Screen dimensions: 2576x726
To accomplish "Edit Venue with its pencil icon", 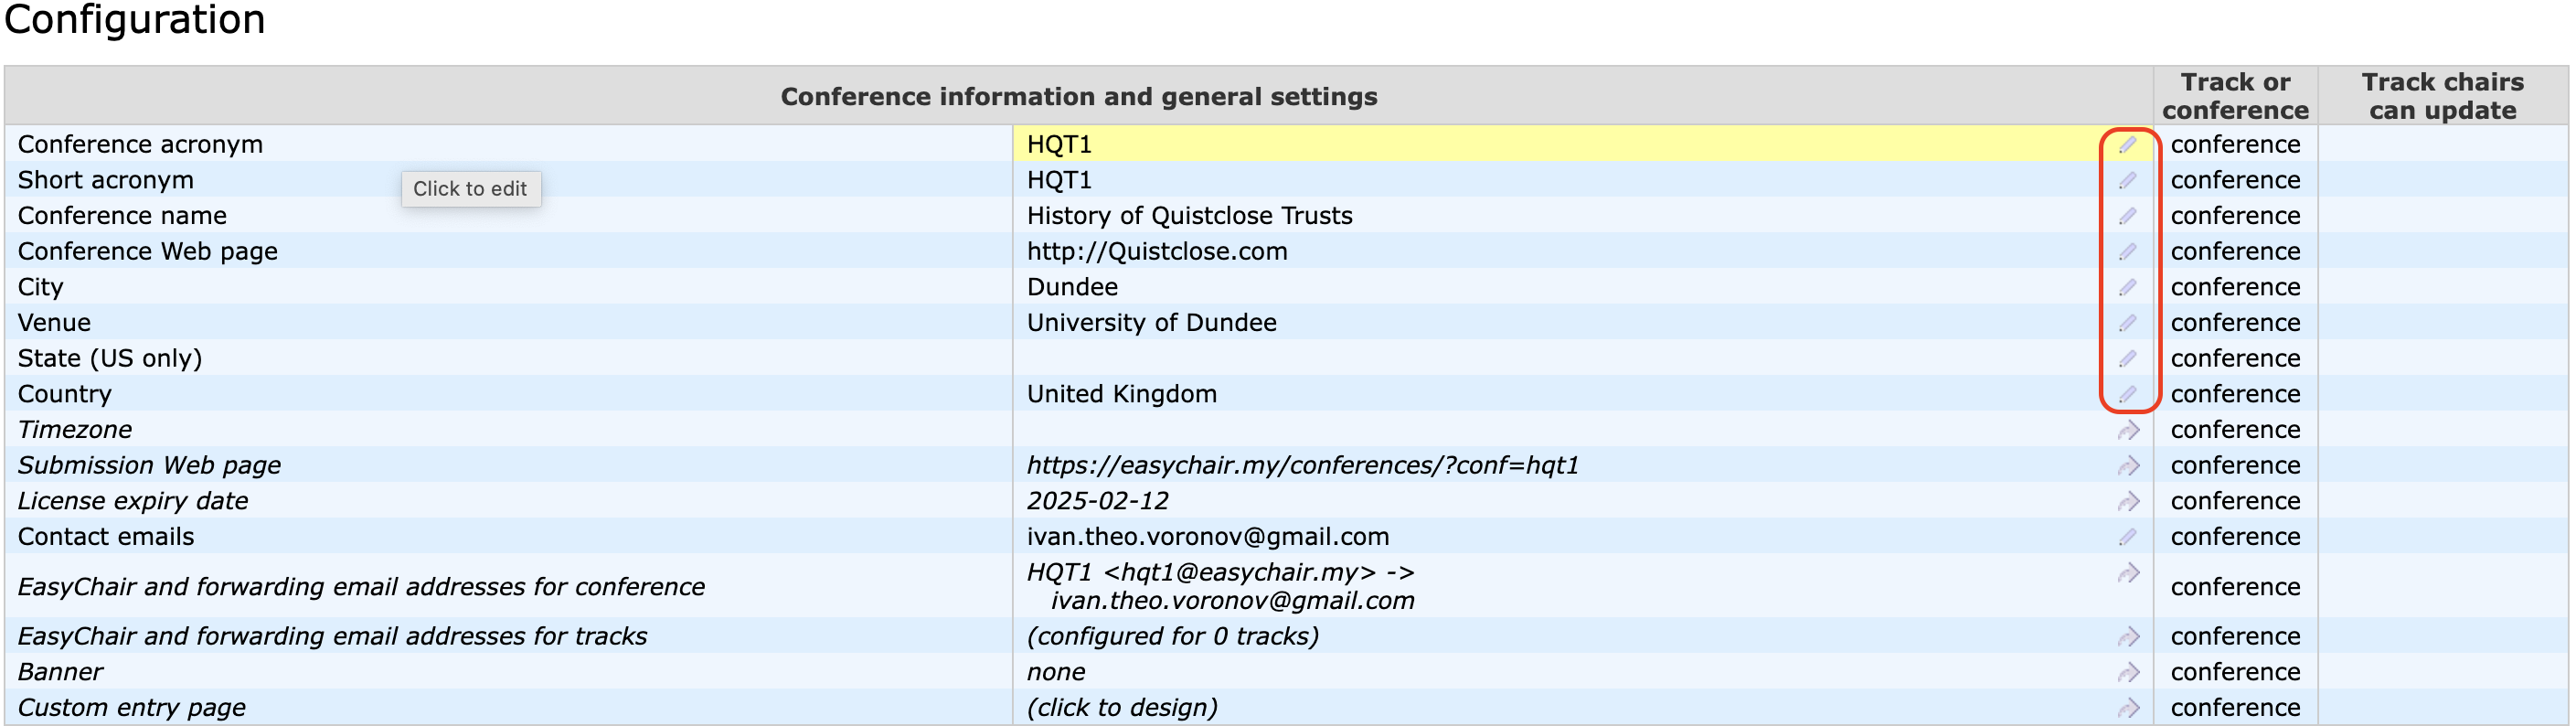I will point(2127,323).
